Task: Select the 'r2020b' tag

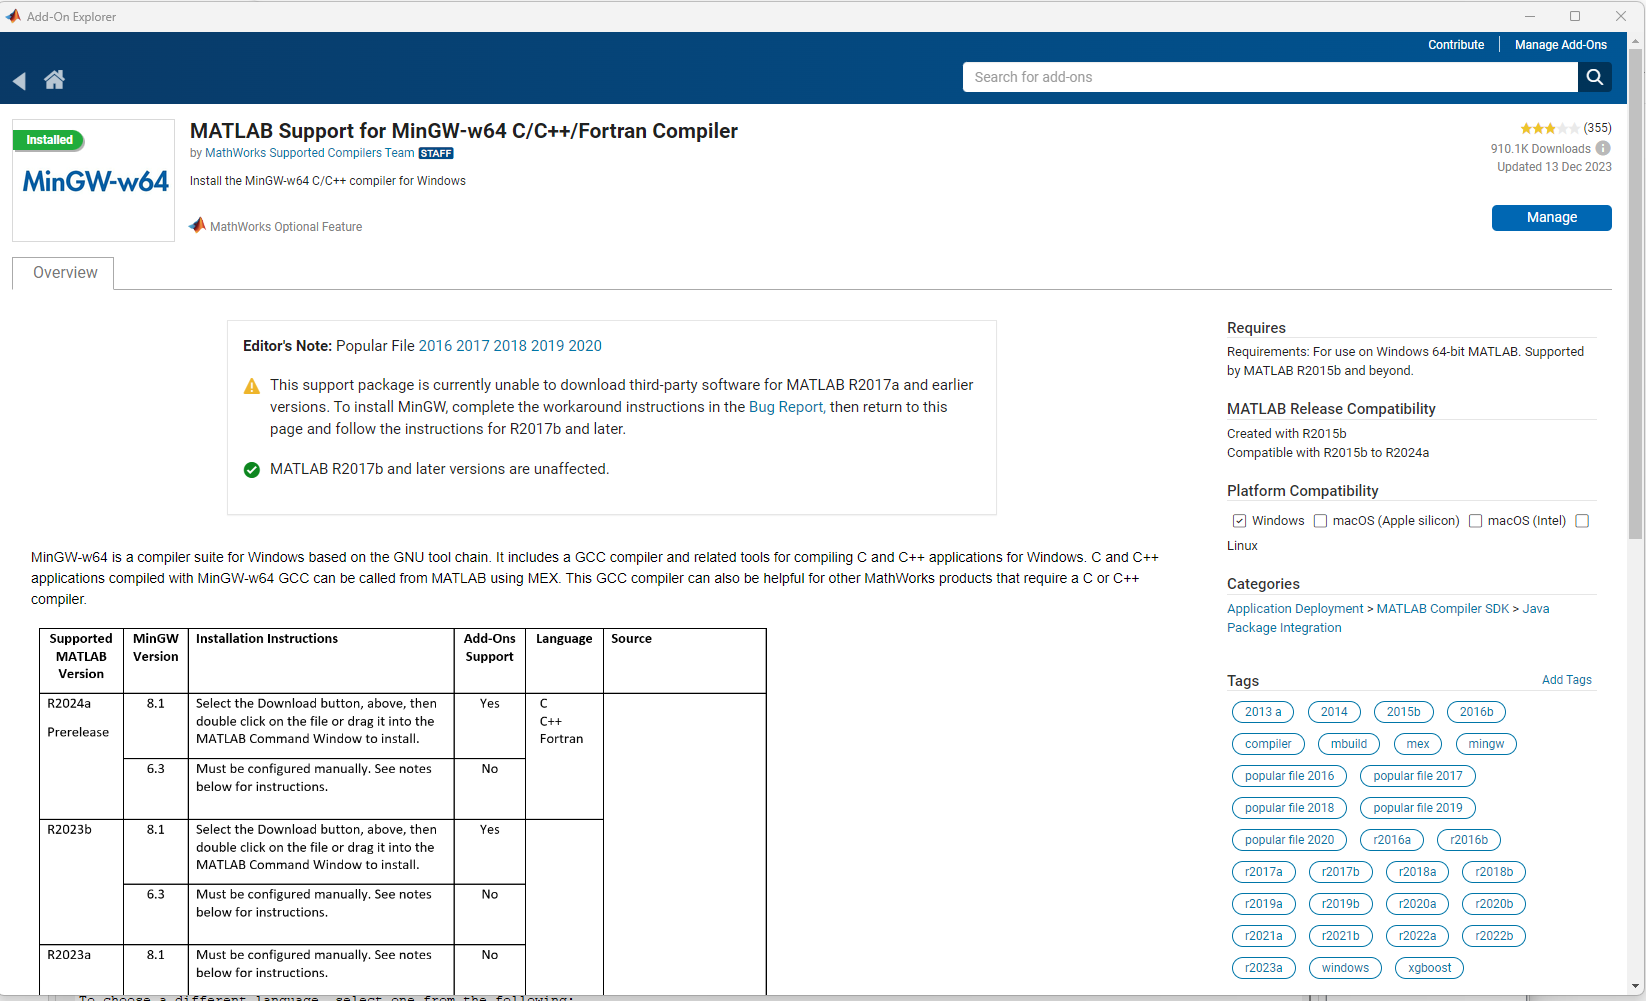Action: (x=1494, y=904)
